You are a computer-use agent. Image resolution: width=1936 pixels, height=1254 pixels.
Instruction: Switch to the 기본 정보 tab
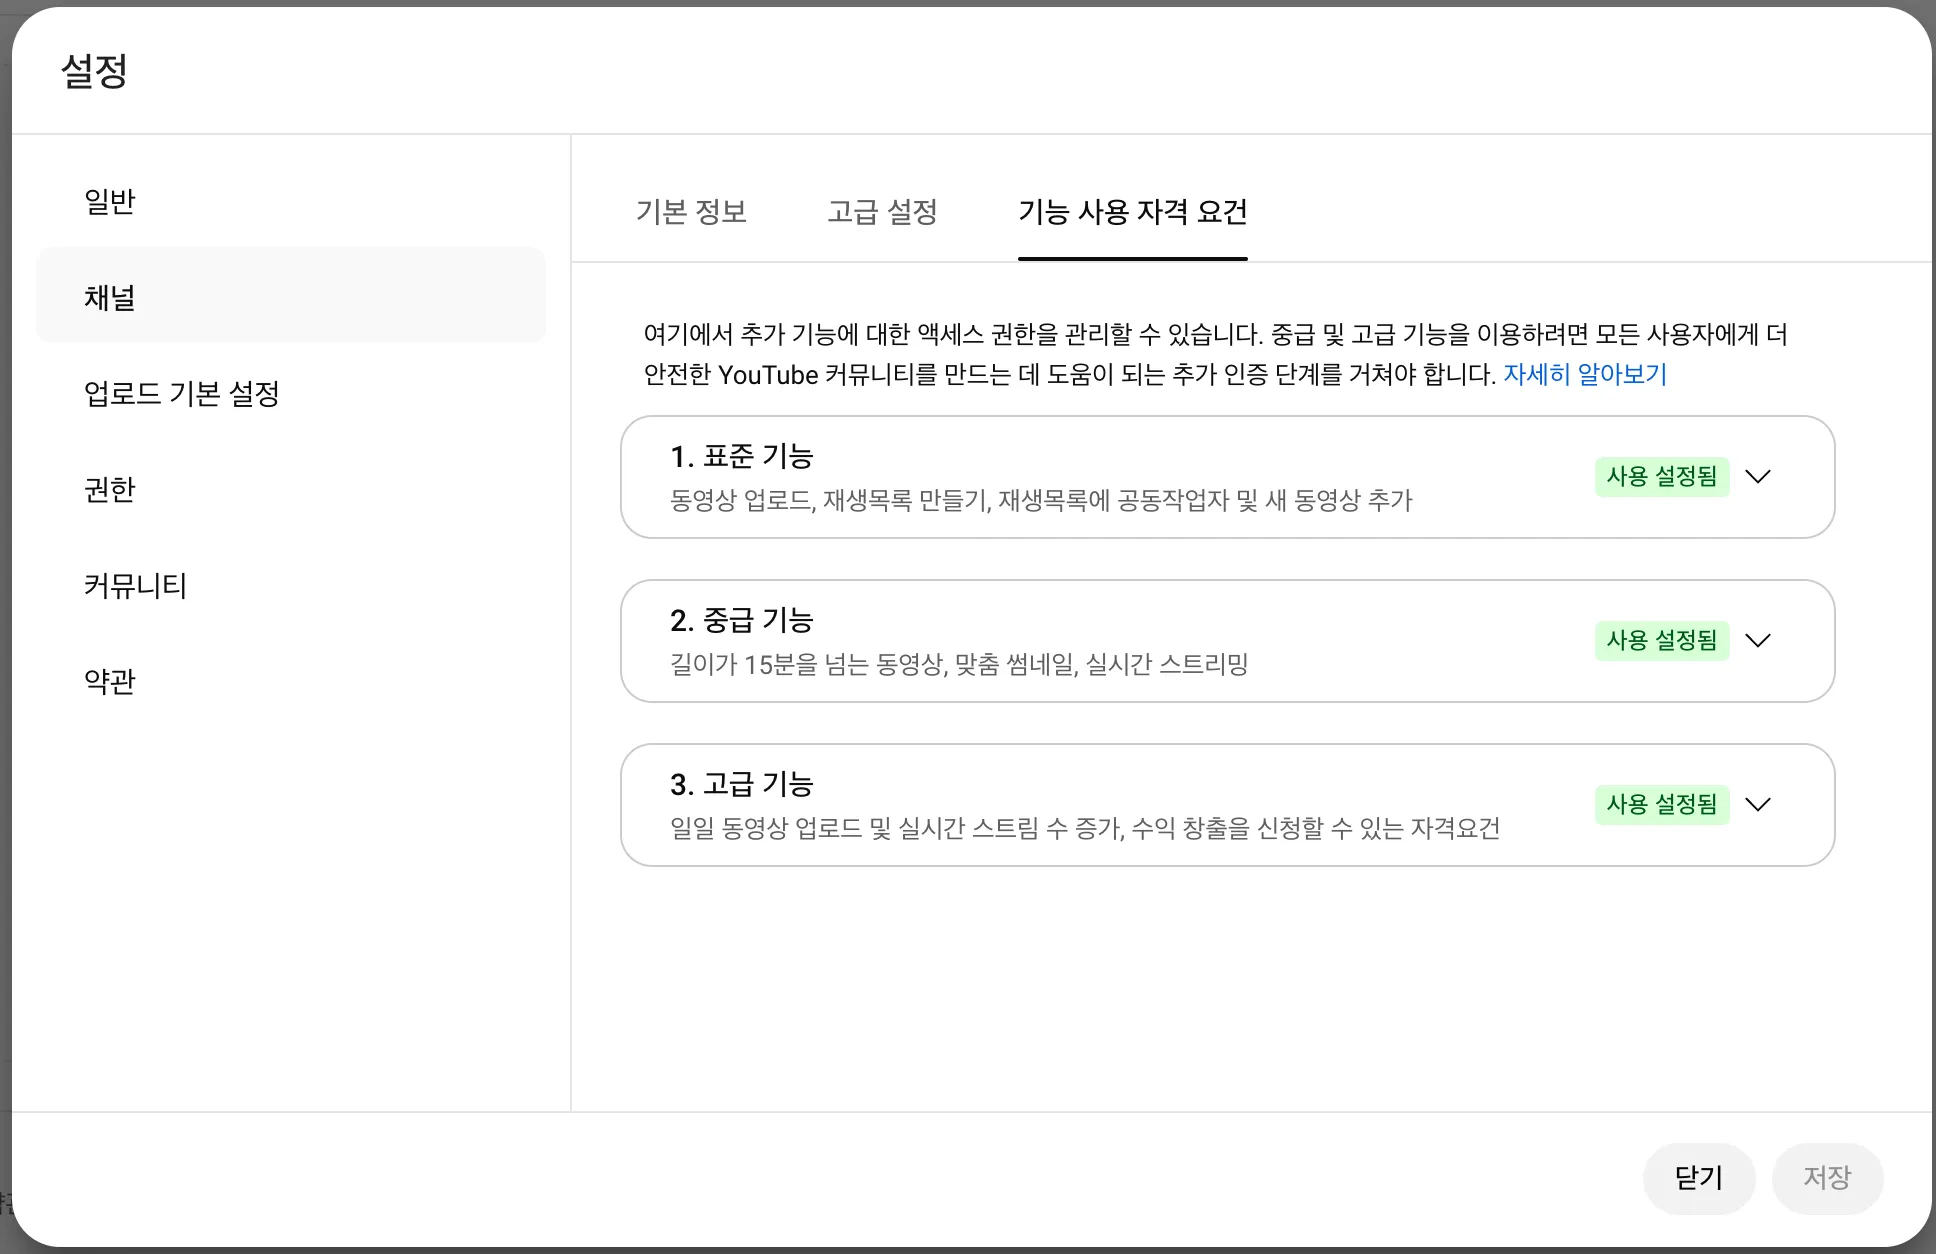691,212
